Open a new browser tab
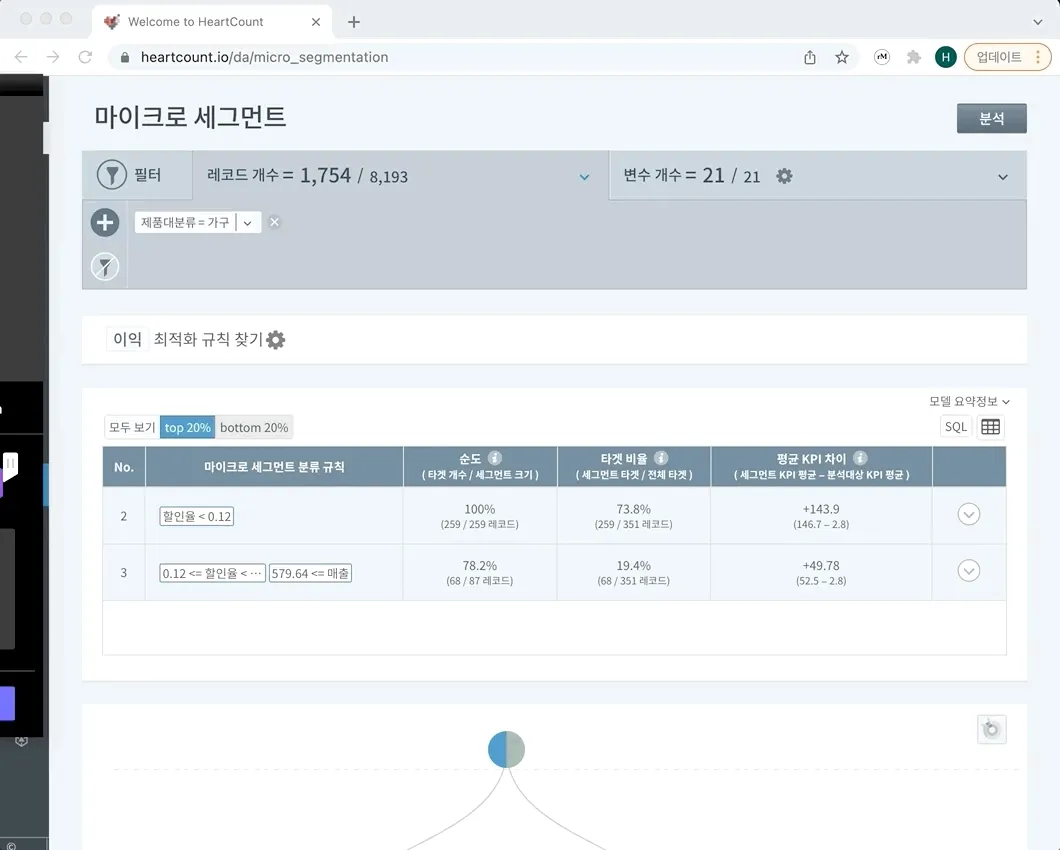The height and width of the screenshot is (850, 1060). [354, 22]
